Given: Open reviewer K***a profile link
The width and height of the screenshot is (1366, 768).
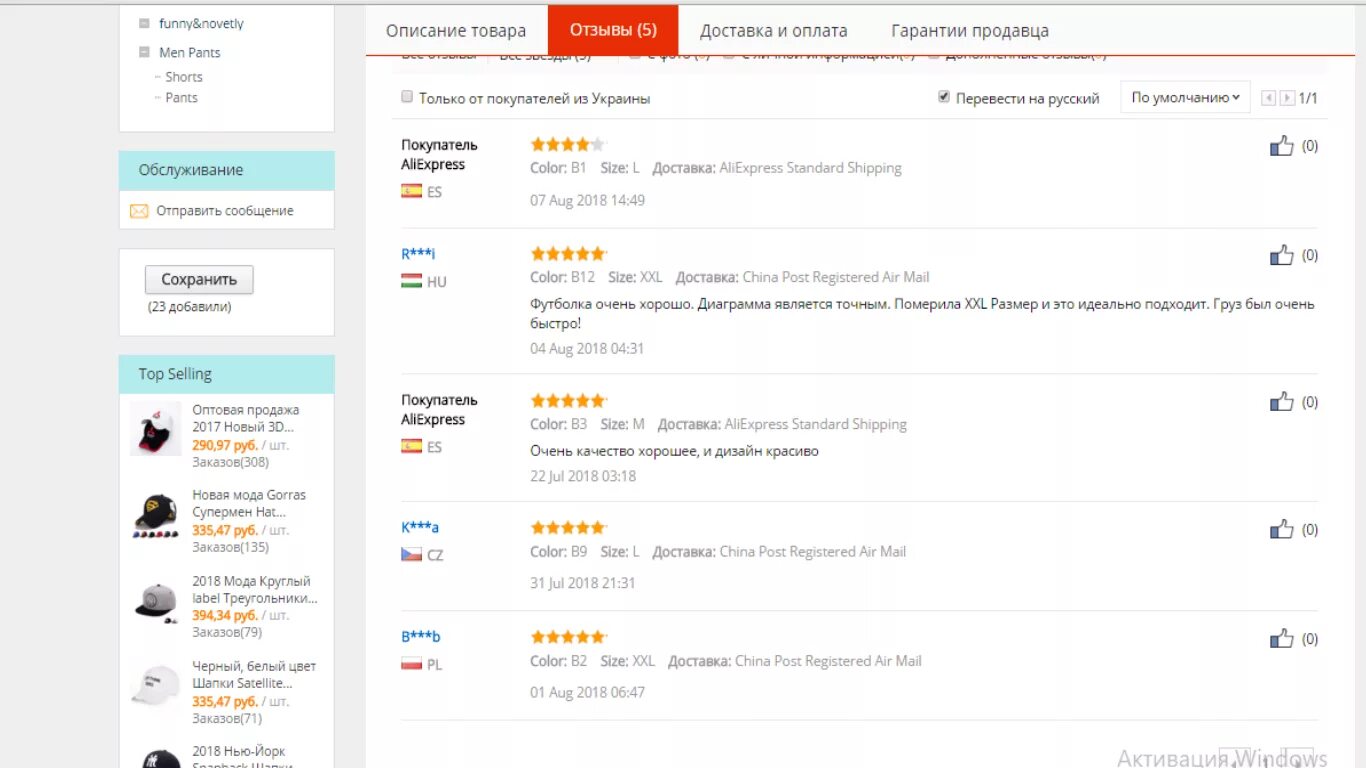Looking at the screenshot, I should (x=420, y=527).
